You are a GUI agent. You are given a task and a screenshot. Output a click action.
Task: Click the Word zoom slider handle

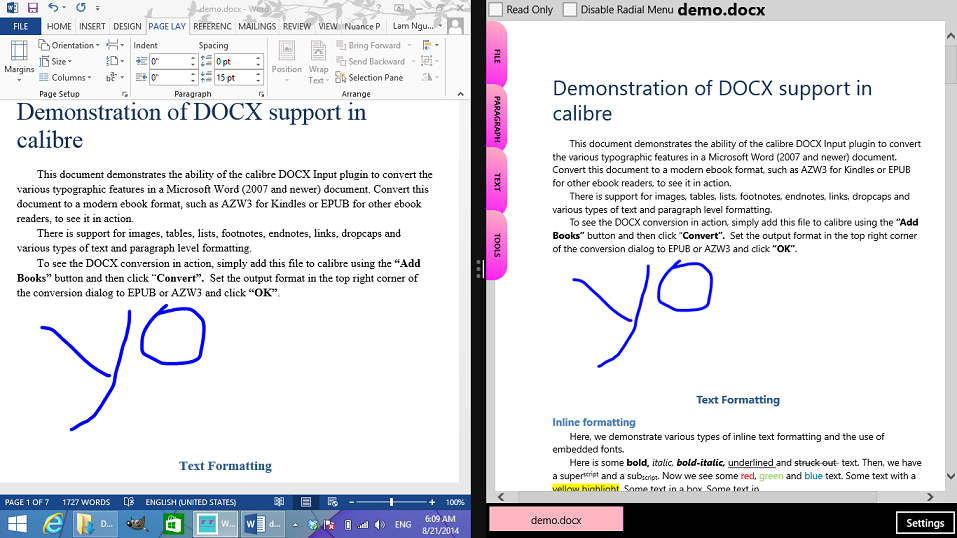tap(391, 502)
